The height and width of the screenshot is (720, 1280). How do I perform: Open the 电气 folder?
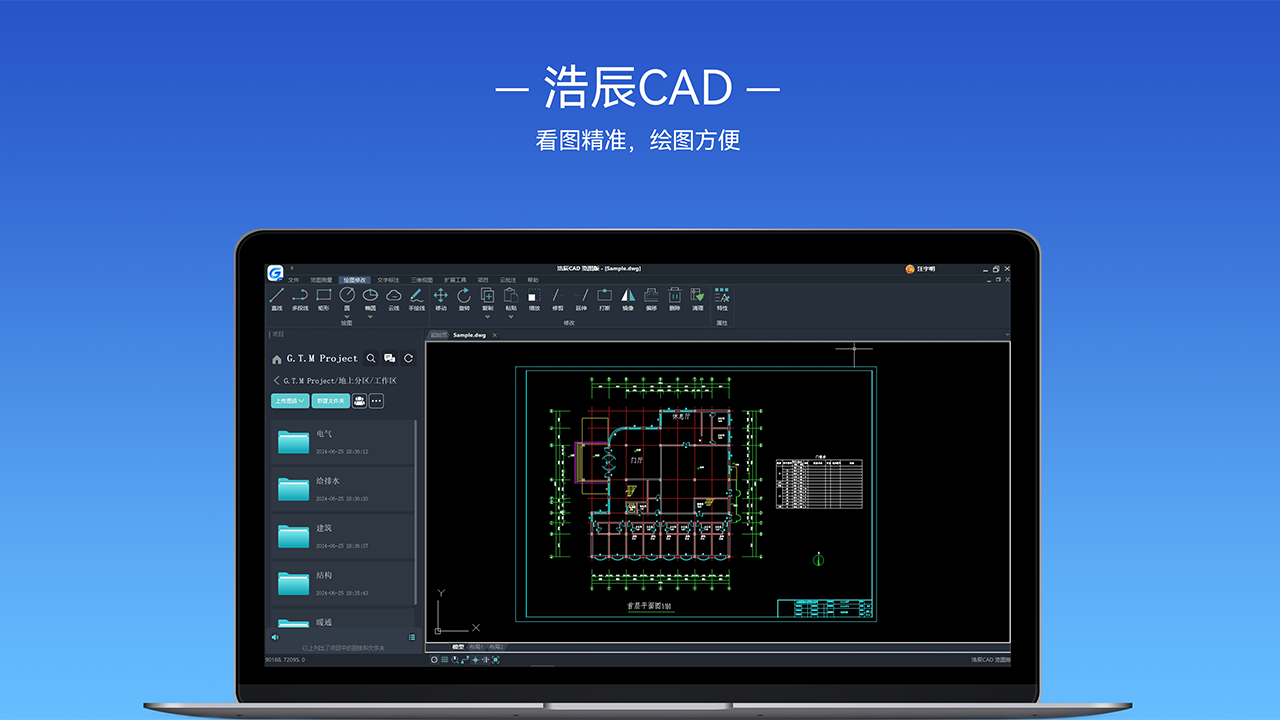pyautogui.click(x=343, y=442)
